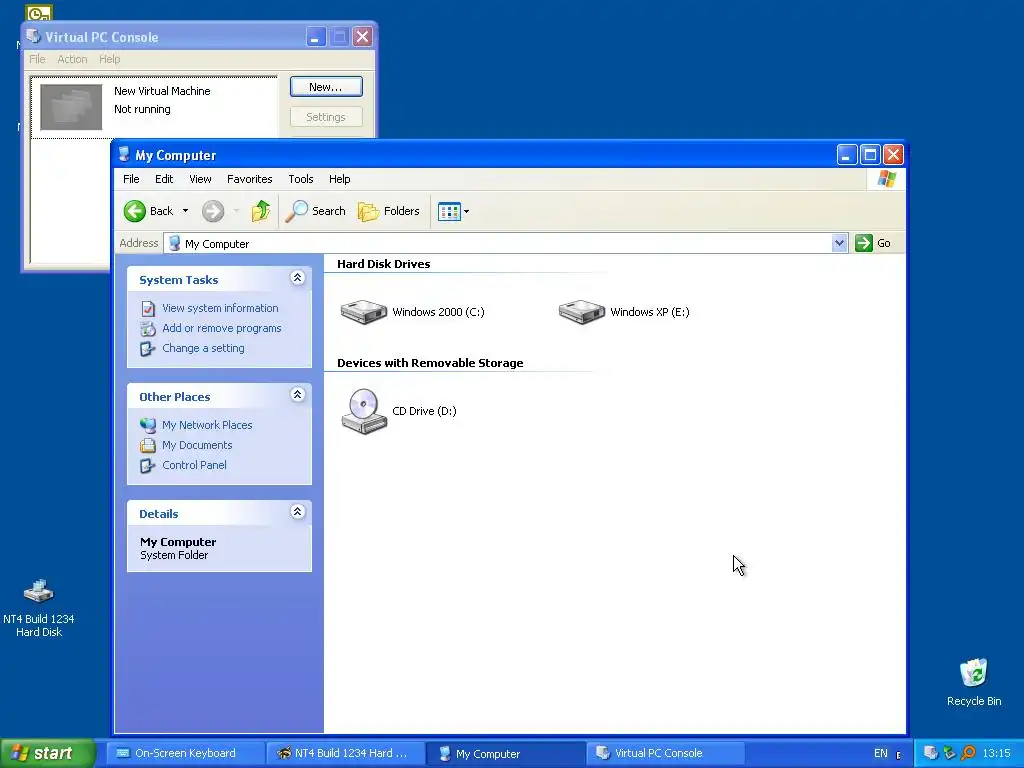Collapse the Details panel
1024x768 pixels.
click(x=297, y=512)
